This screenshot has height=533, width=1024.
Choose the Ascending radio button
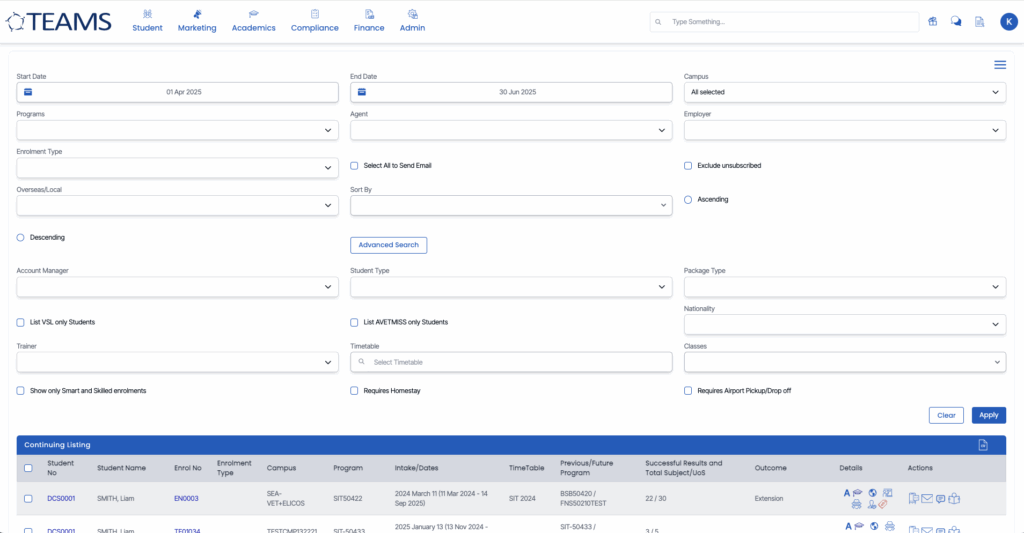[688, 200]
